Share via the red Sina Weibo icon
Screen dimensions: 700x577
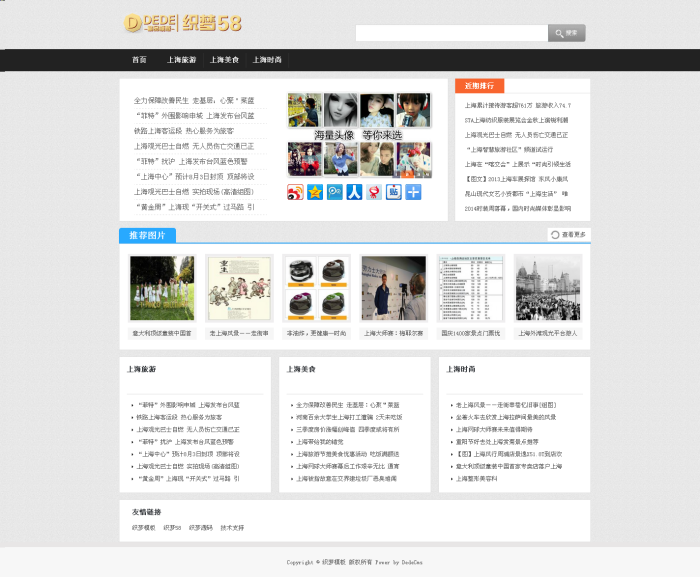click(295, 192)
